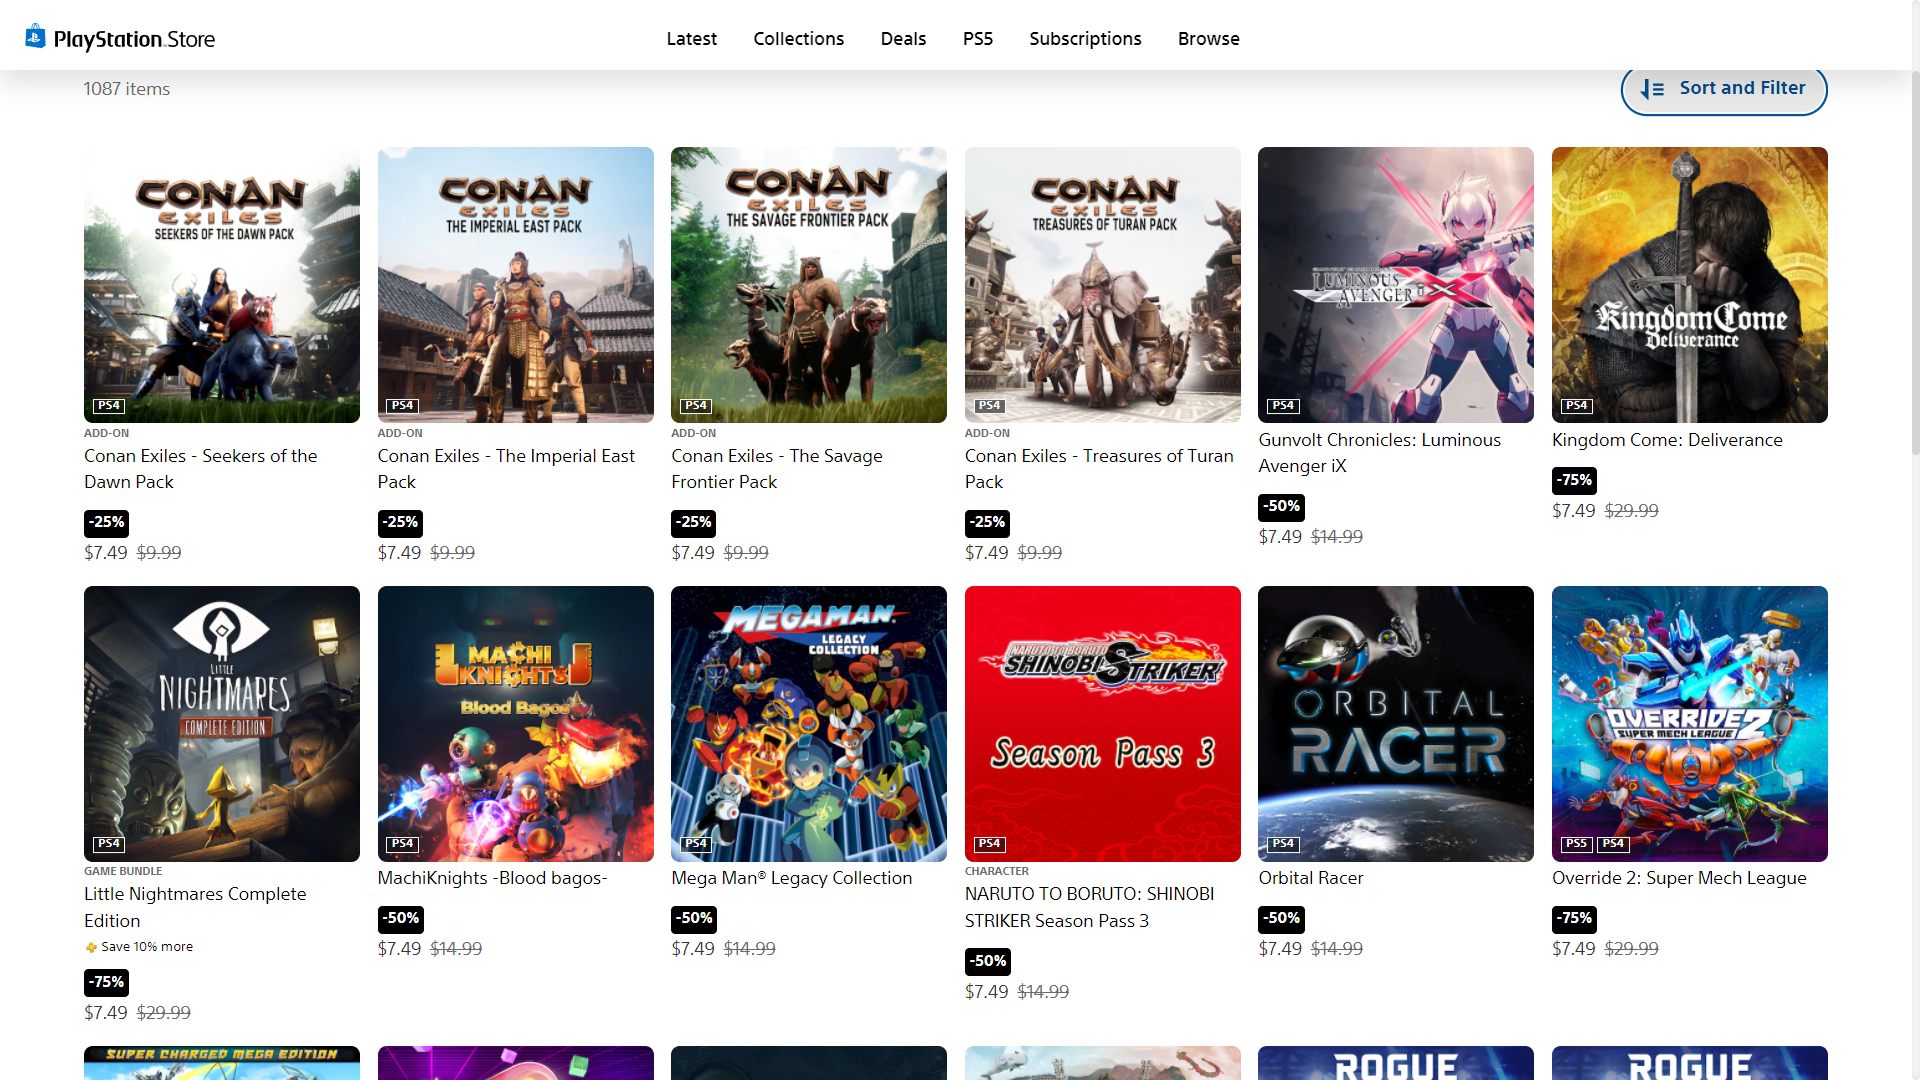Open the Latest menu tab
Screen dimensions: 1920x1080
[691, 38]
